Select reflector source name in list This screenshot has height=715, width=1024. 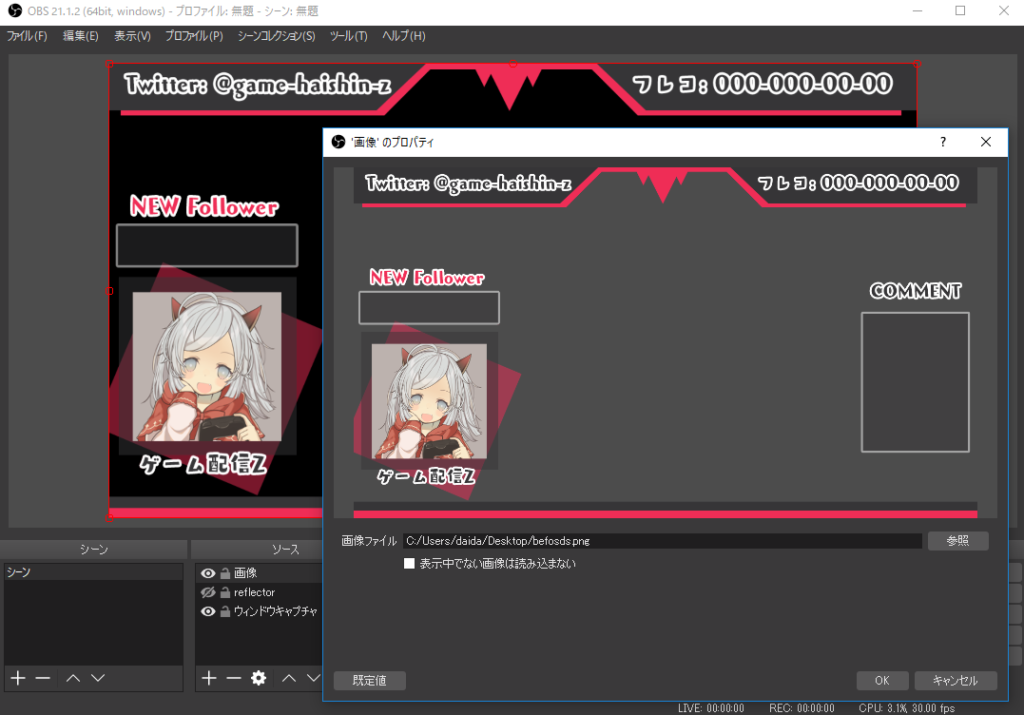(255, 592)
